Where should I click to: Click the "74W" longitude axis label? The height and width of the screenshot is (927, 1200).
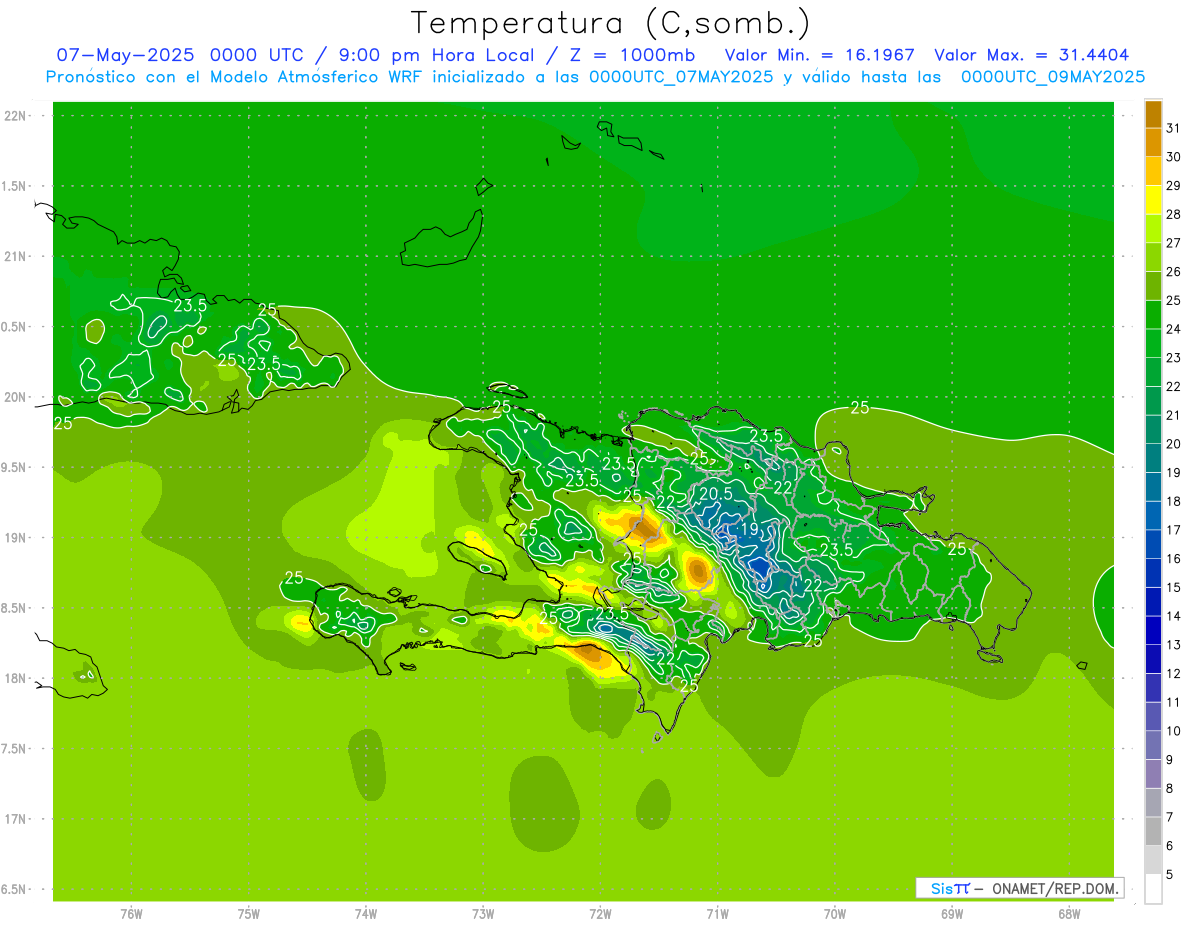click(x=366, y=913)
